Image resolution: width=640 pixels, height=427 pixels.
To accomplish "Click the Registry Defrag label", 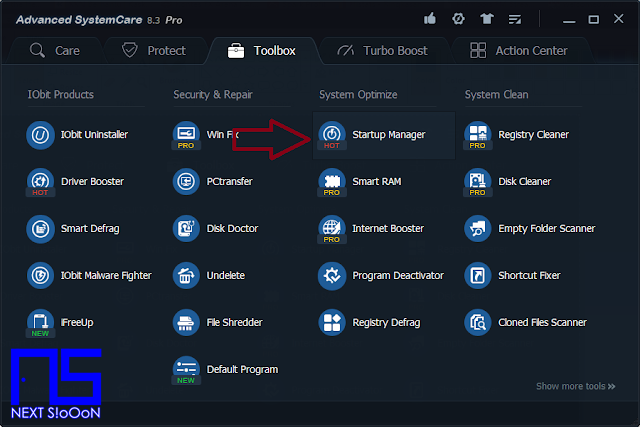I will click(386, 323).
